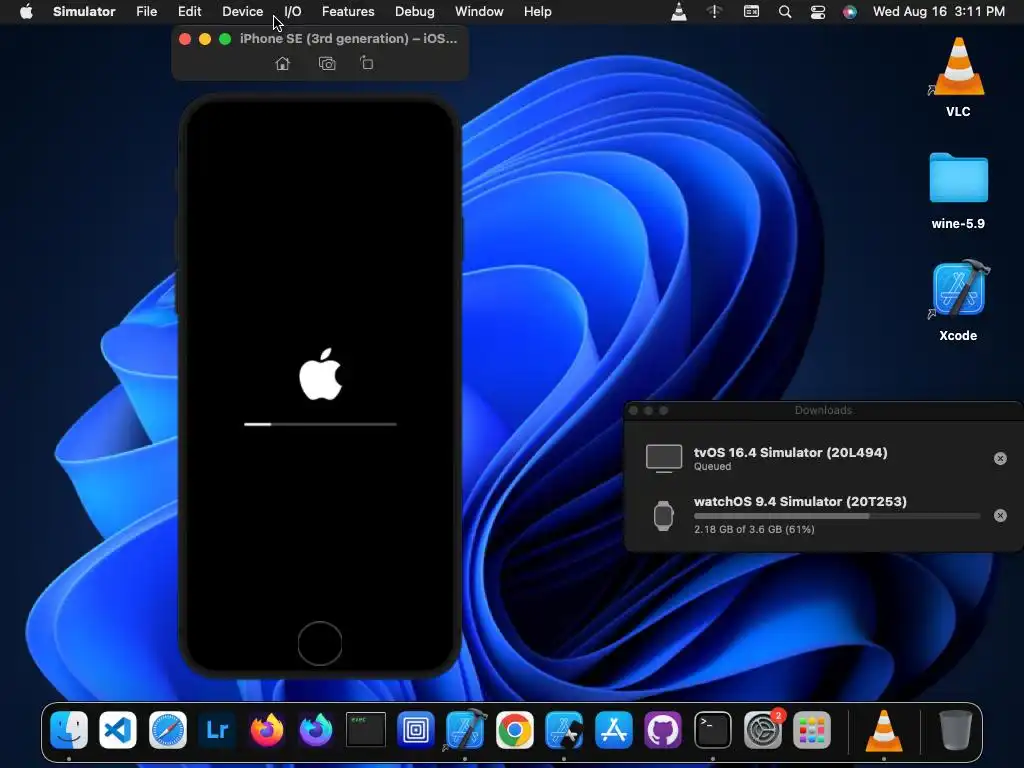
Task: Click the VLC cone in the menu bar
Action: (x=679, y=12)
